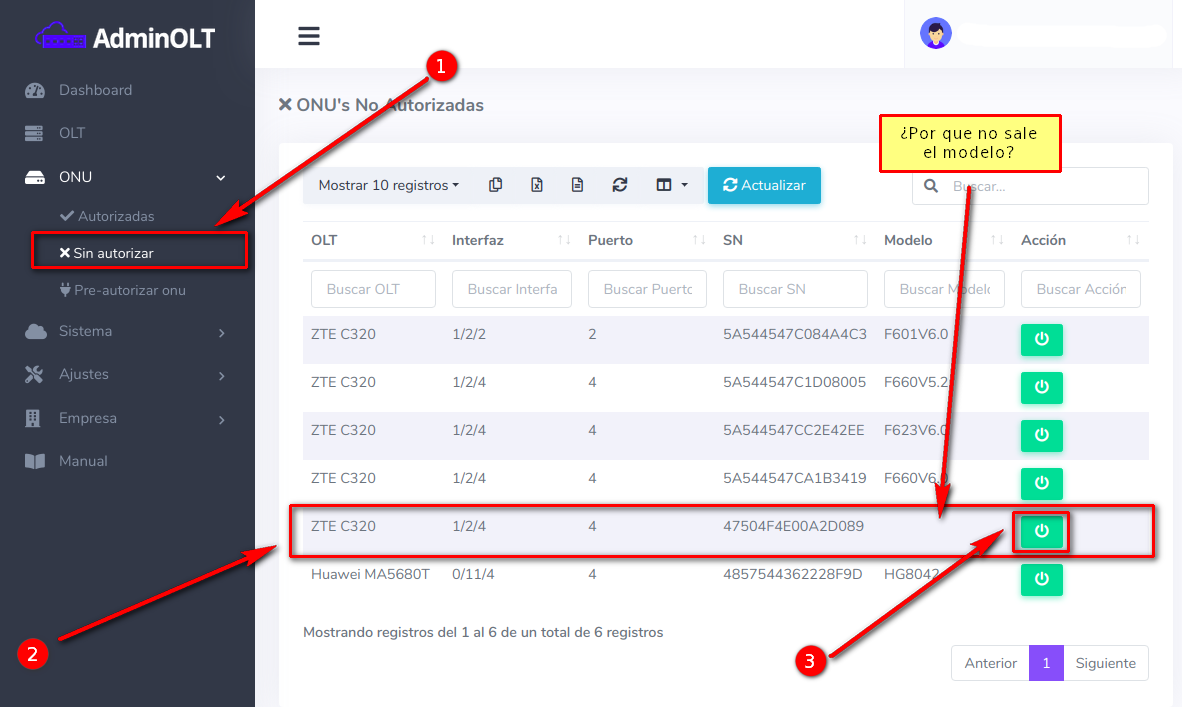Click the reload table icon
Viewport: 1182px width, 707px height.
tap(620, 185)
